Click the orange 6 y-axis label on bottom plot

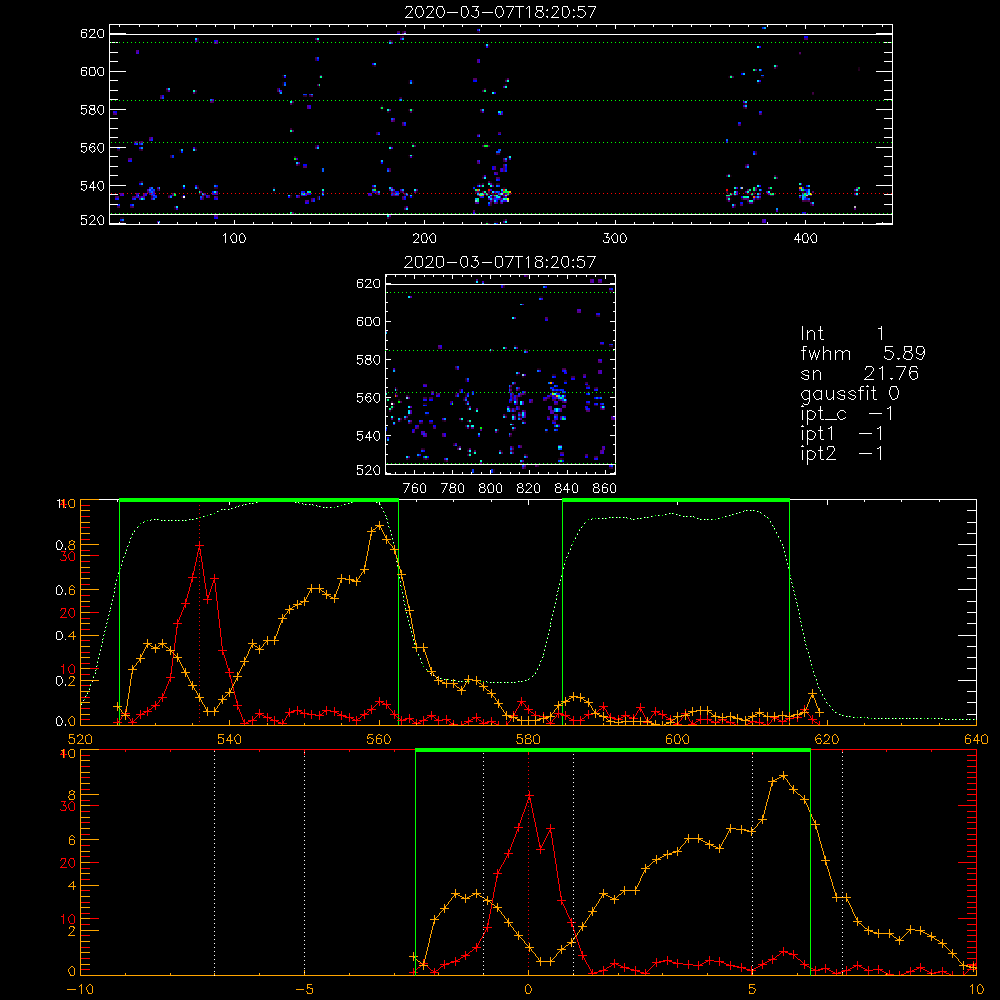71,841
